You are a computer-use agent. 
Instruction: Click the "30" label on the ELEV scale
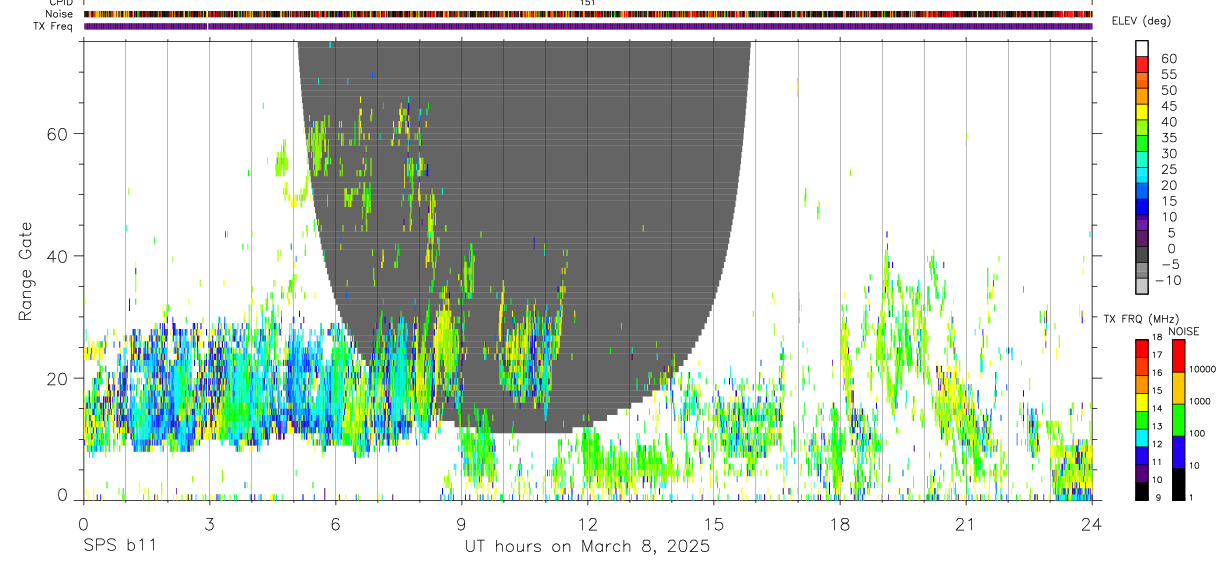[x=1168, y=154]
